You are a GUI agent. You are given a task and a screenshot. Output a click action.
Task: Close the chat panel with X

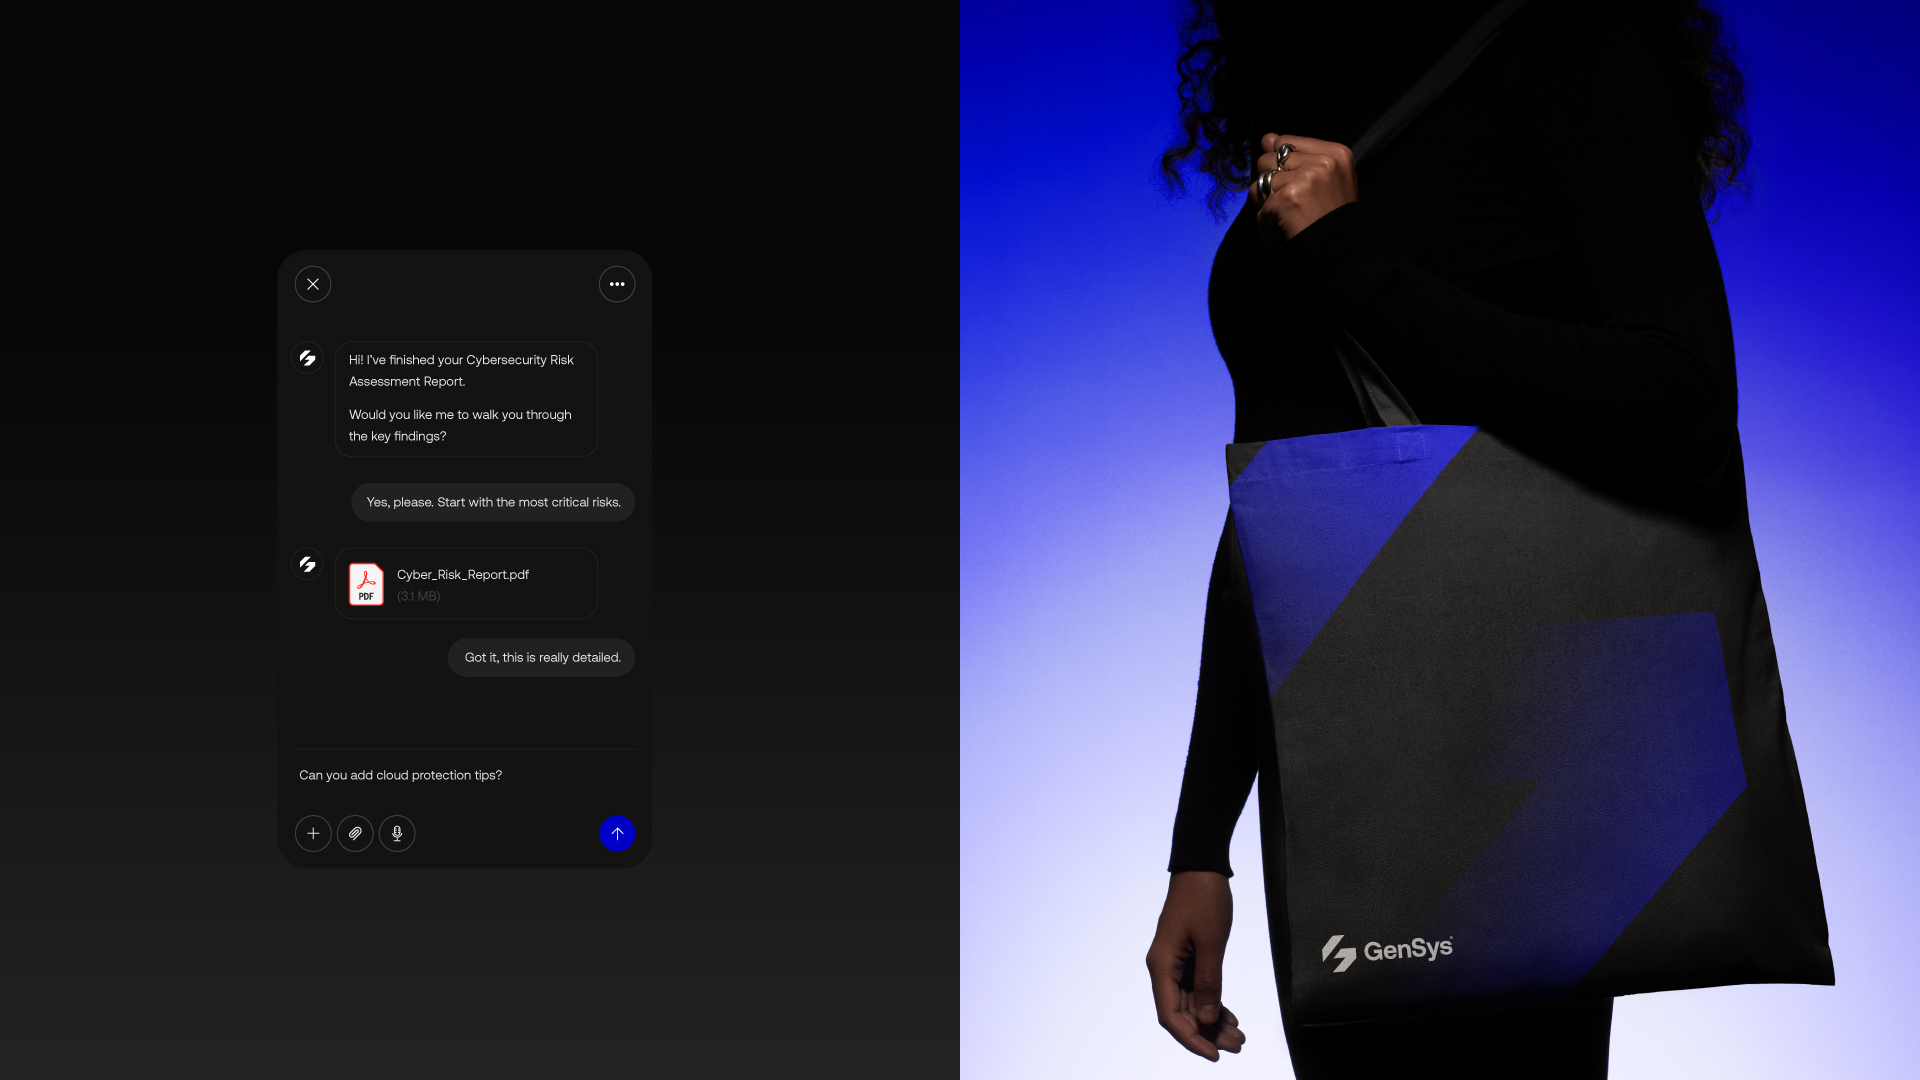pyautogui.click(x=313, y=284)
